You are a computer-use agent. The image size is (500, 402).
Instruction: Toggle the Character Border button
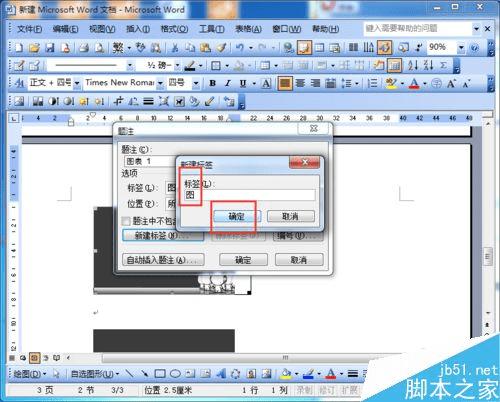pyautogui.click(x=266, y=83)
